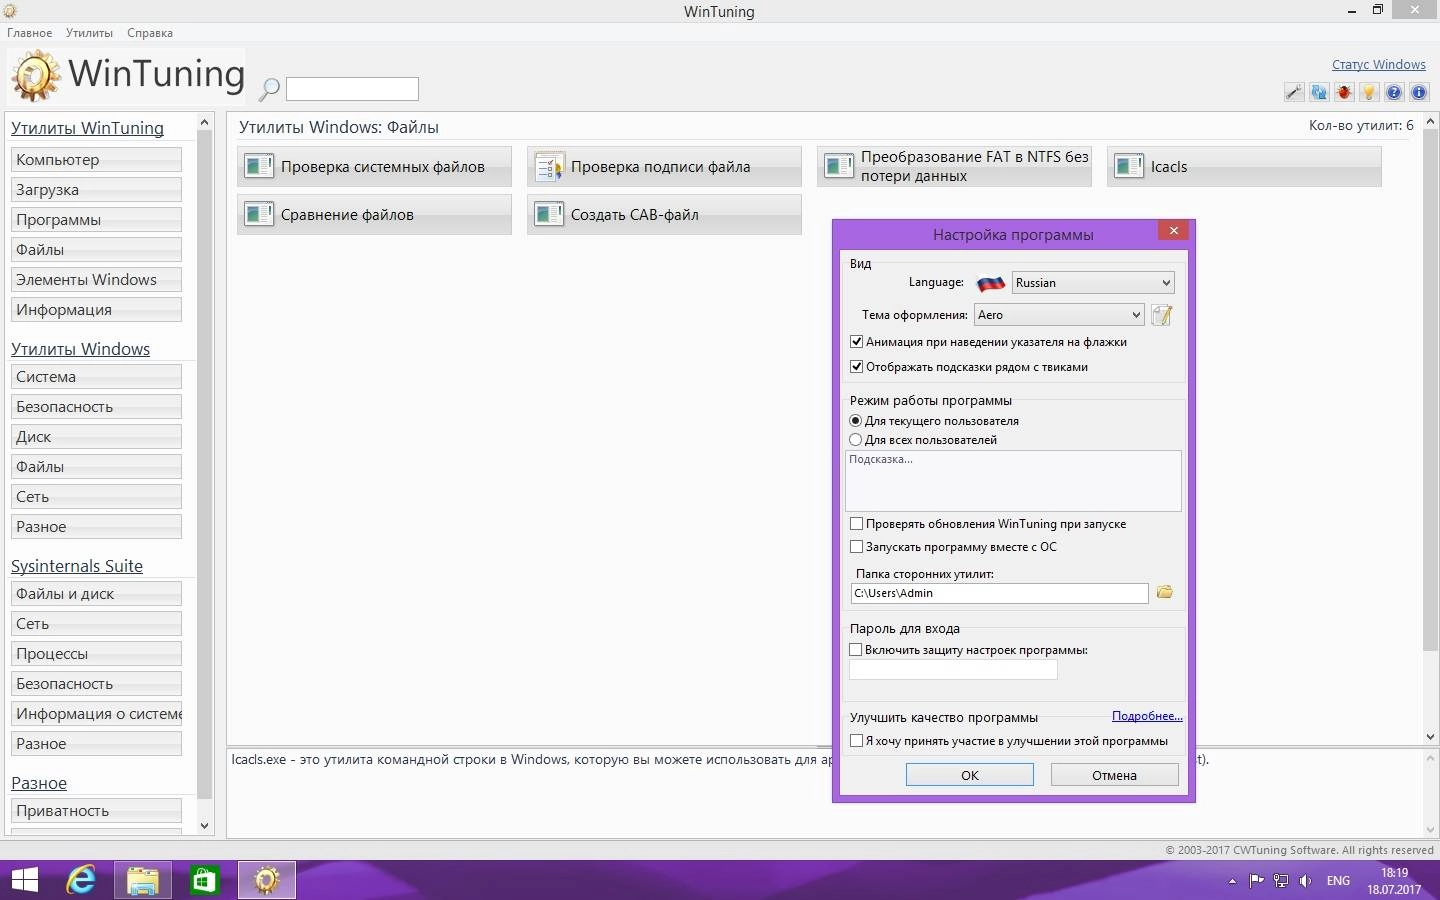Open the Утилиты menu

(x=89, y=33)
